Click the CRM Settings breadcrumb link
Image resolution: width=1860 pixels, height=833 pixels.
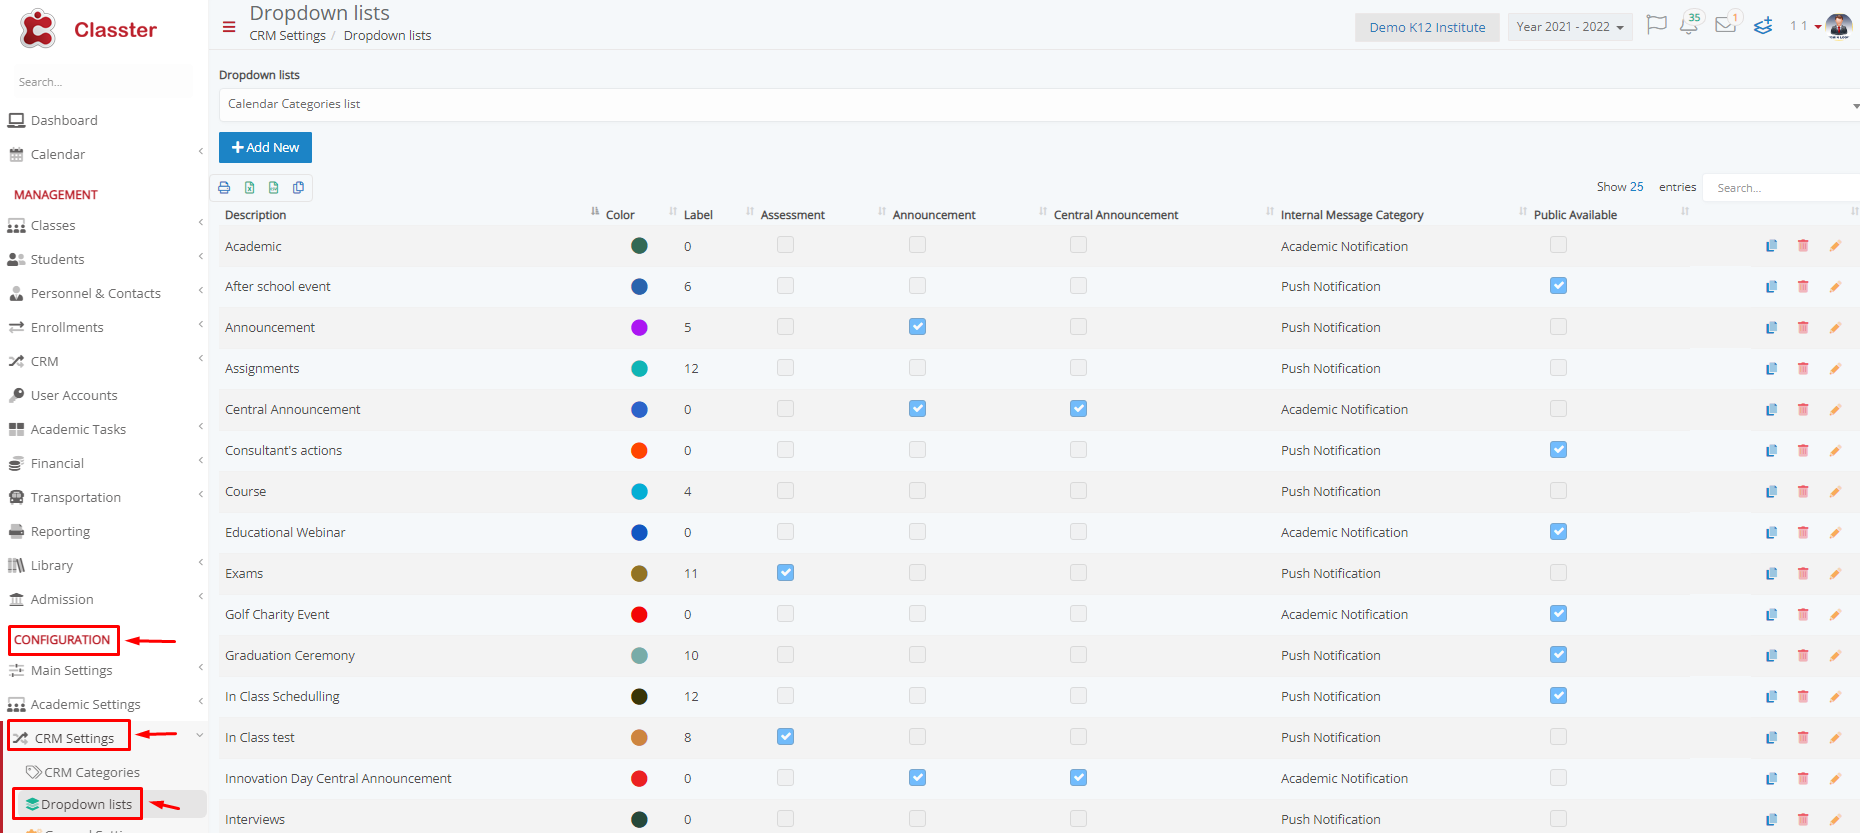(x=287, y=36)
